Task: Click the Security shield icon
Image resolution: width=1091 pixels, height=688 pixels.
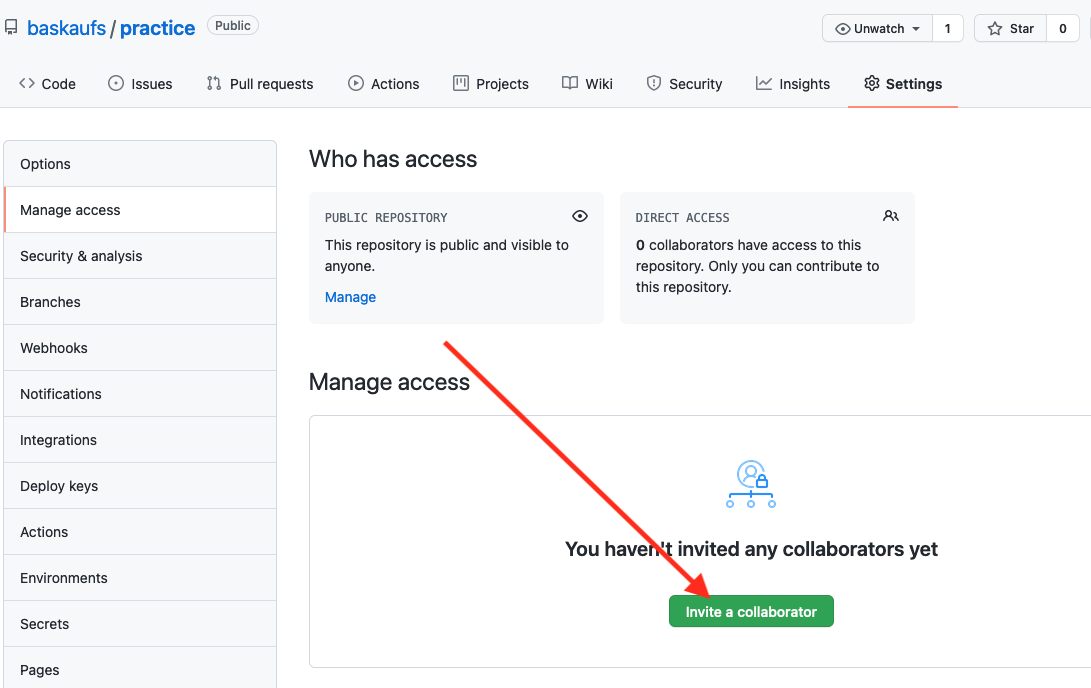Action: click(x=653, y=83)
